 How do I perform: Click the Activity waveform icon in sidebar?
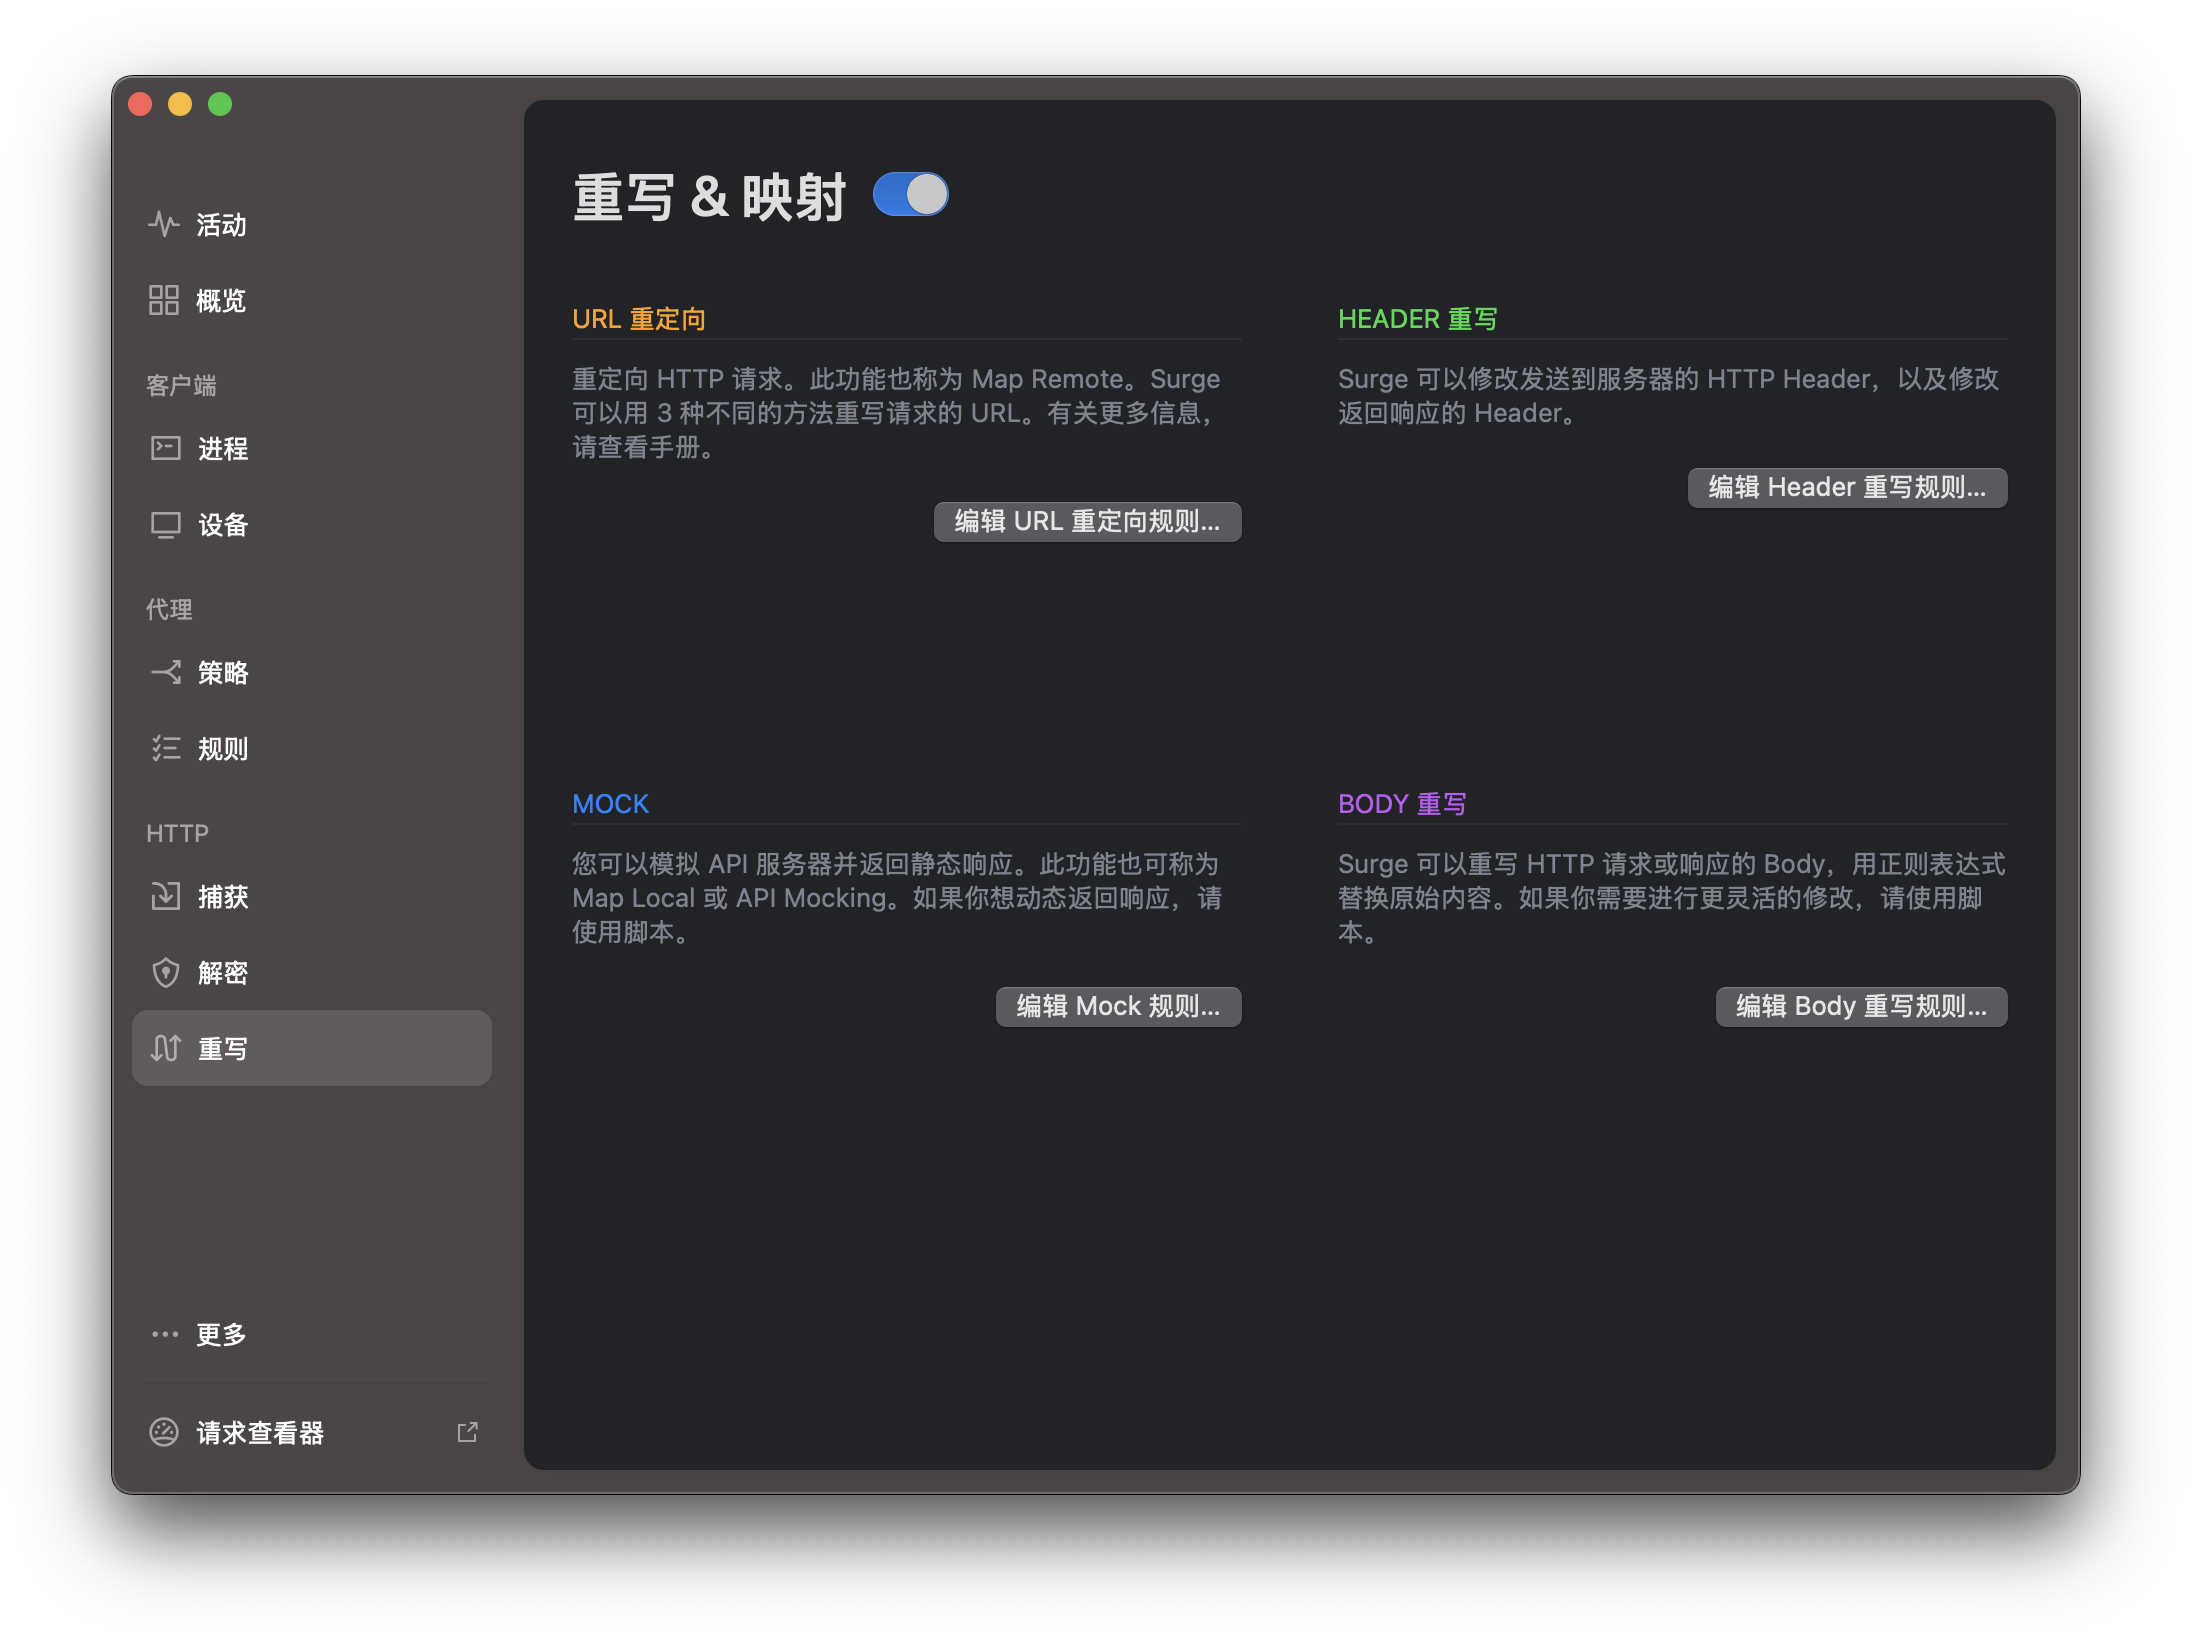tap(164, 224)
